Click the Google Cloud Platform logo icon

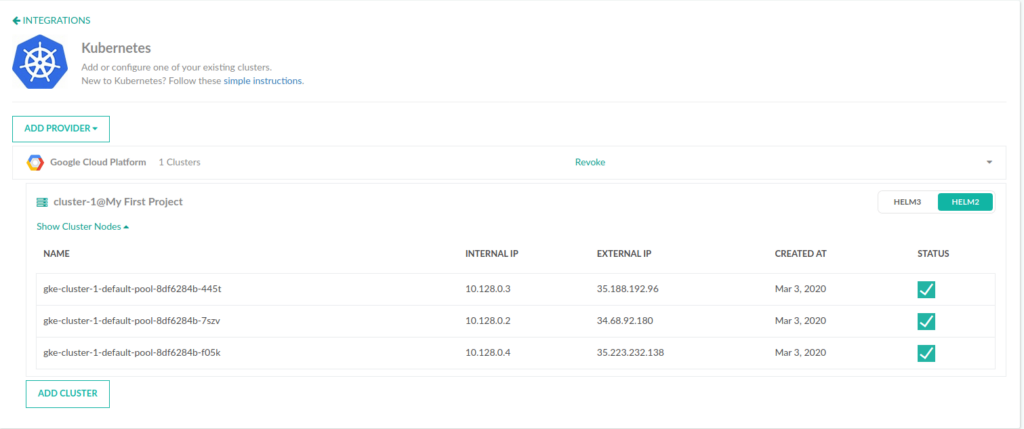(x=35, y=162)
